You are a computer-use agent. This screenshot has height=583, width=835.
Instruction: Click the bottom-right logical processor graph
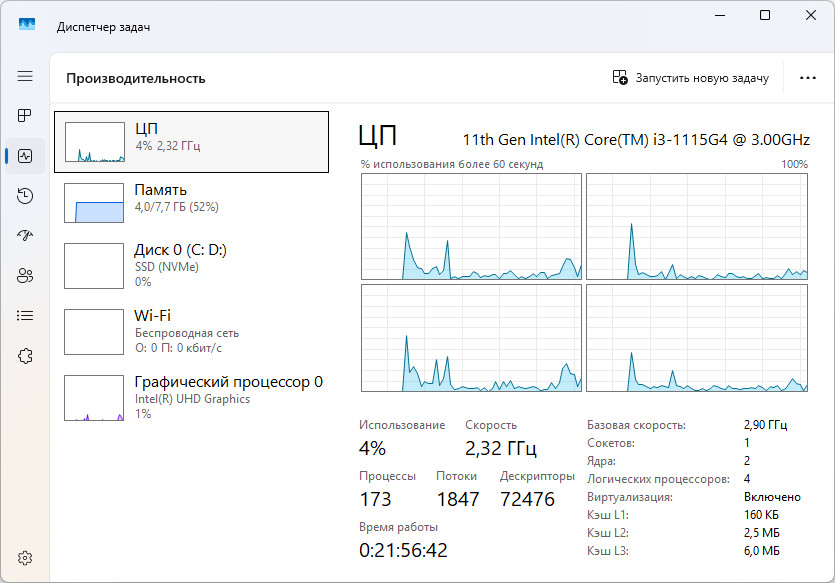coord(697,338)
